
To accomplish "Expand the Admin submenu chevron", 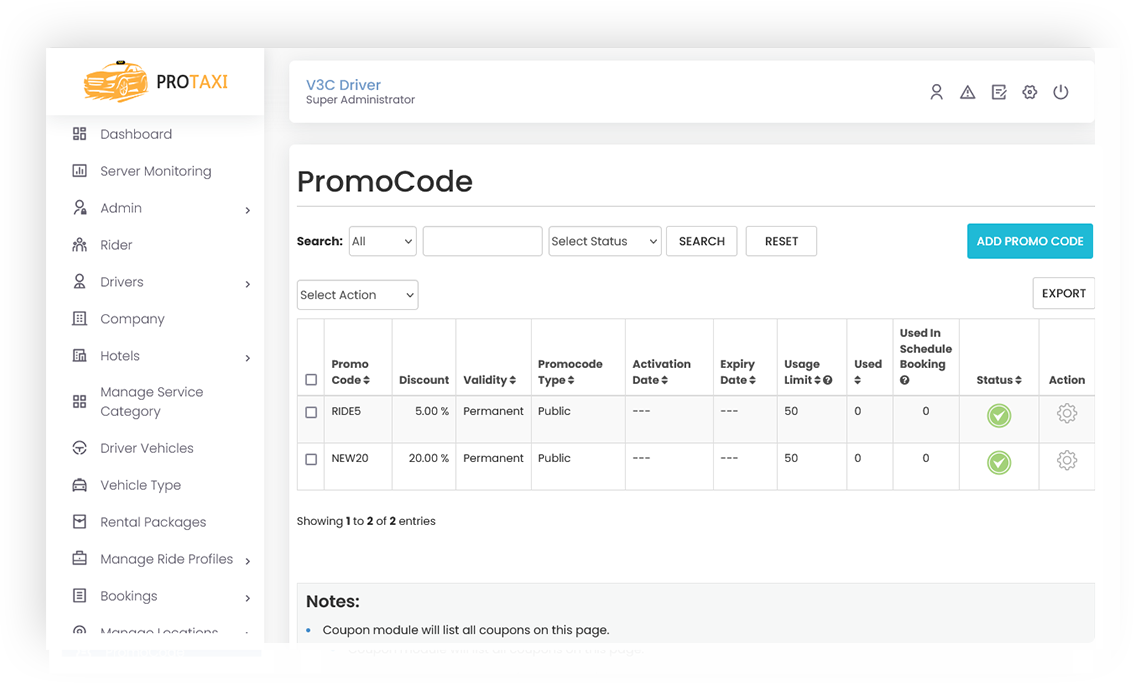I will (x=248, y=210).
